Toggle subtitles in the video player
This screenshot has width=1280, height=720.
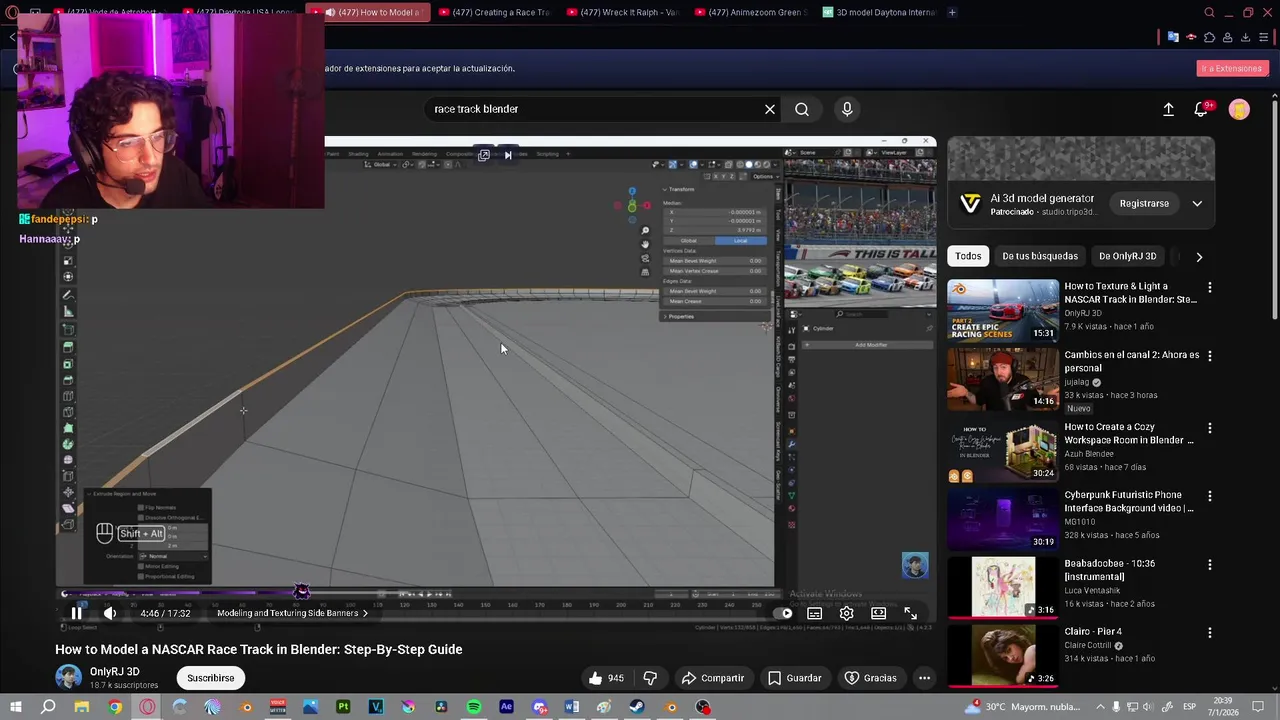815,613
